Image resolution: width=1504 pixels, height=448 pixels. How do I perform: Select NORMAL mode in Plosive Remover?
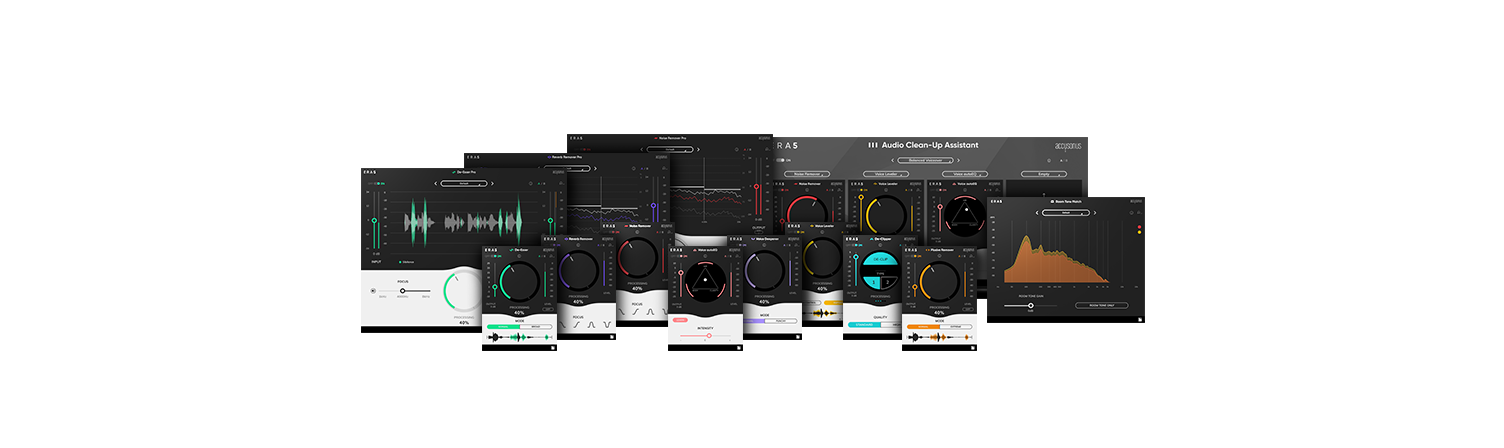pyautogui.click(x=923, y=327)
